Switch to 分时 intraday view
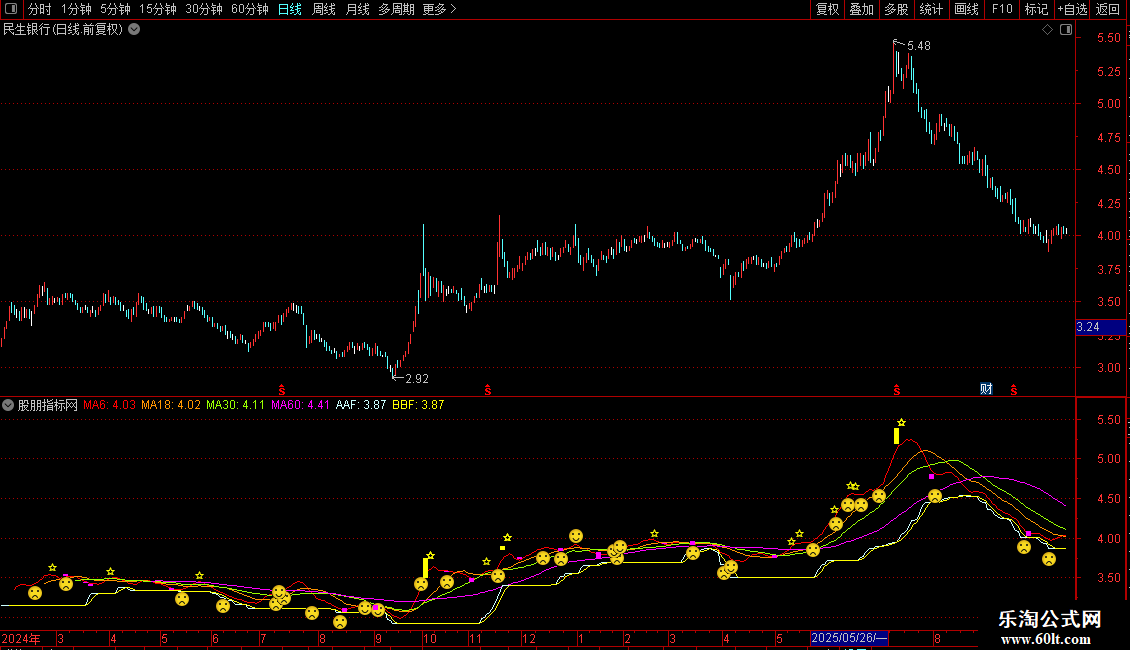 click(x=40, y=9)
